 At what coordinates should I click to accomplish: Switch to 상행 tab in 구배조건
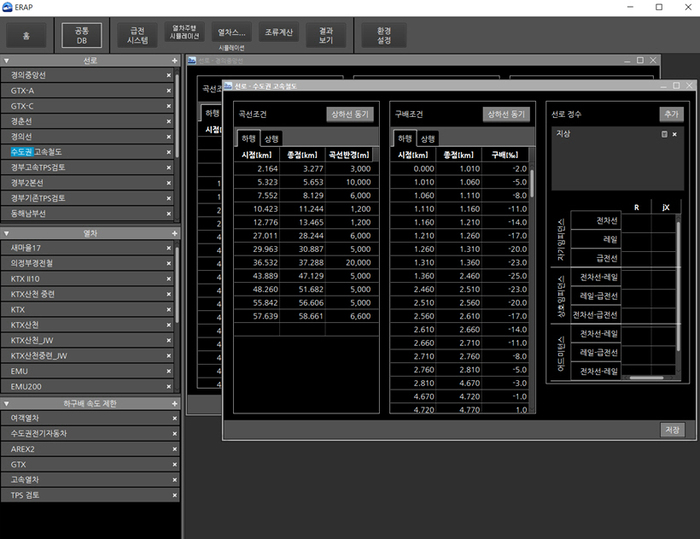coord(428,138)
